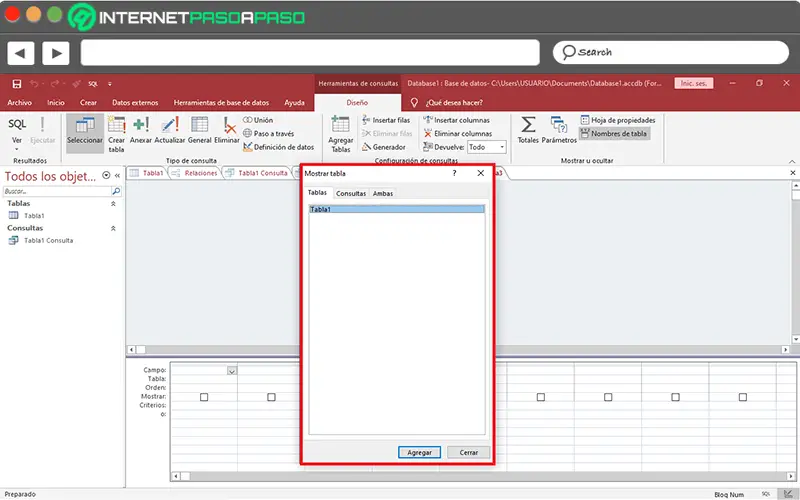Switch to Consultas tab in Mostrar tabla
Viewport: 800px width, 500px height.
351,193
